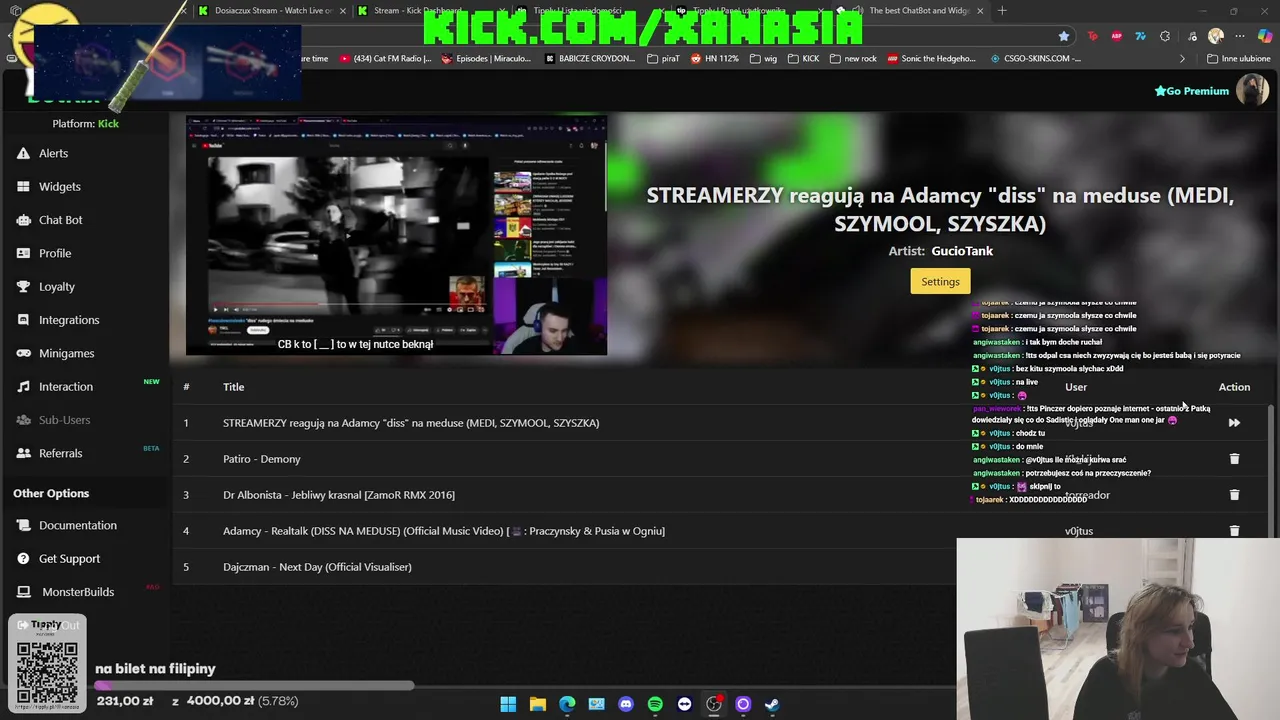This screenshot has width=1280, height=720.
Task: Select The best ChatBot and Widgets tab
Action: click(912, 11)
